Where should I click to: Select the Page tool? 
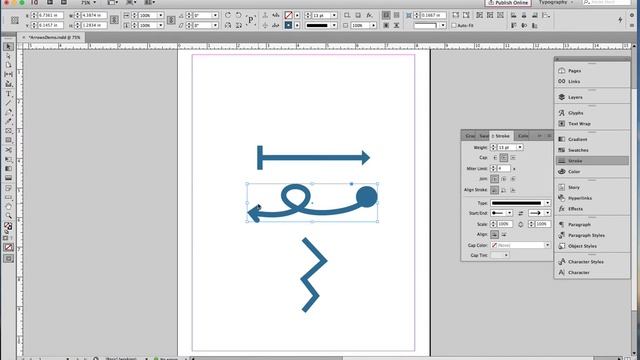[8, 65]
